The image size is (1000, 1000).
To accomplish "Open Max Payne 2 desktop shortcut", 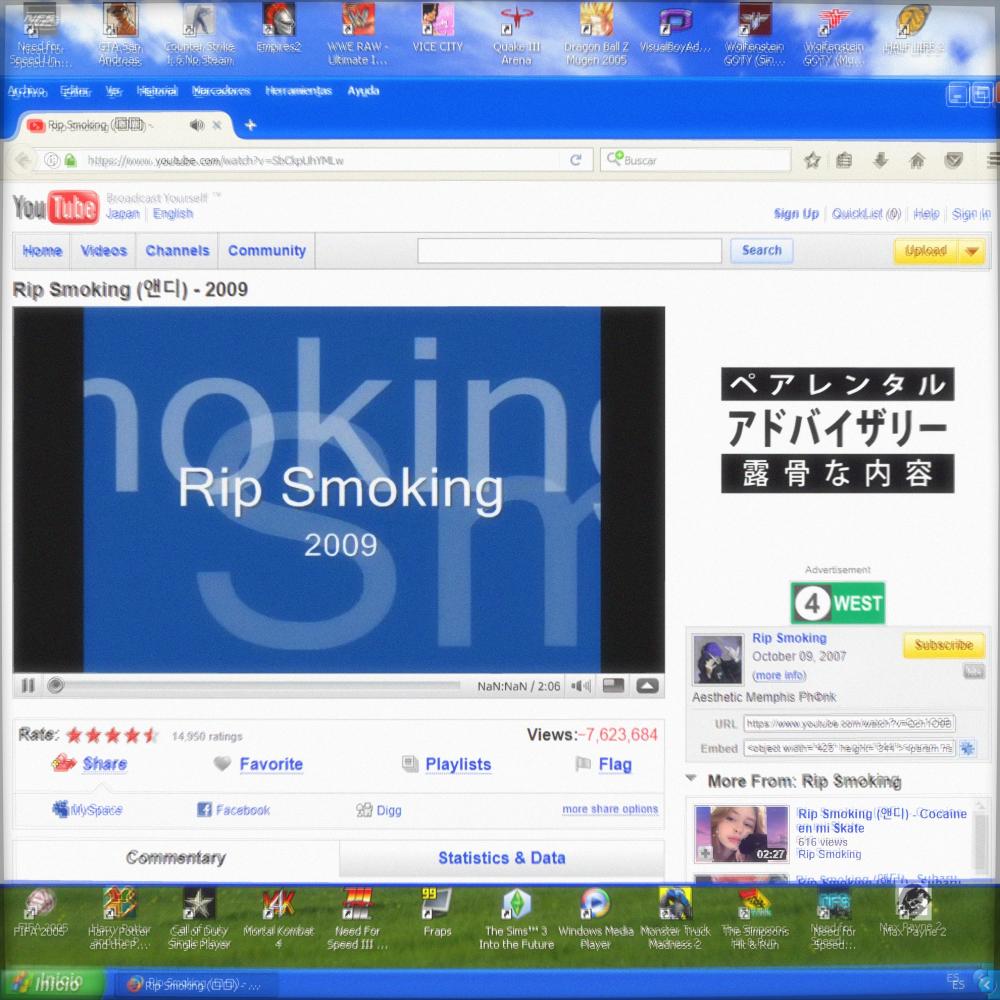I will (x=913, y=913).
